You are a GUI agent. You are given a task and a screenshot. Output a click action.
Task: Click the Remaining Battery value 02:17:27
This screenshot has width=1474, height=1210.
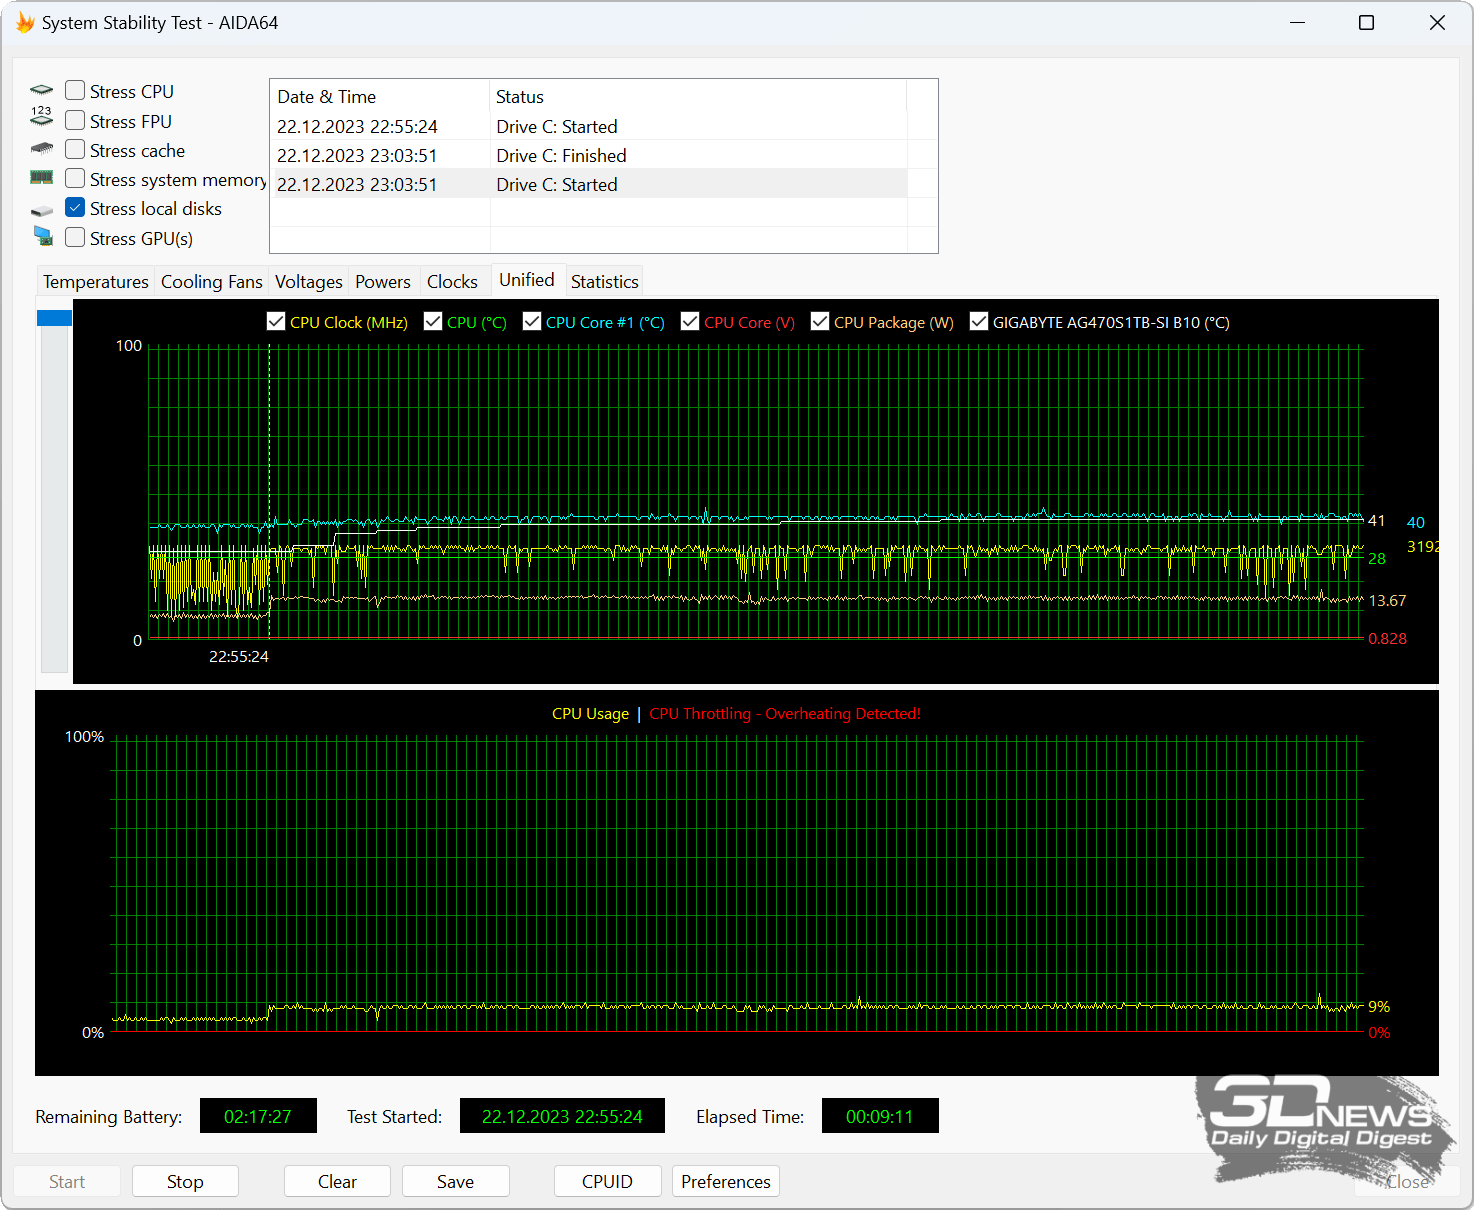coord(258,1116)
